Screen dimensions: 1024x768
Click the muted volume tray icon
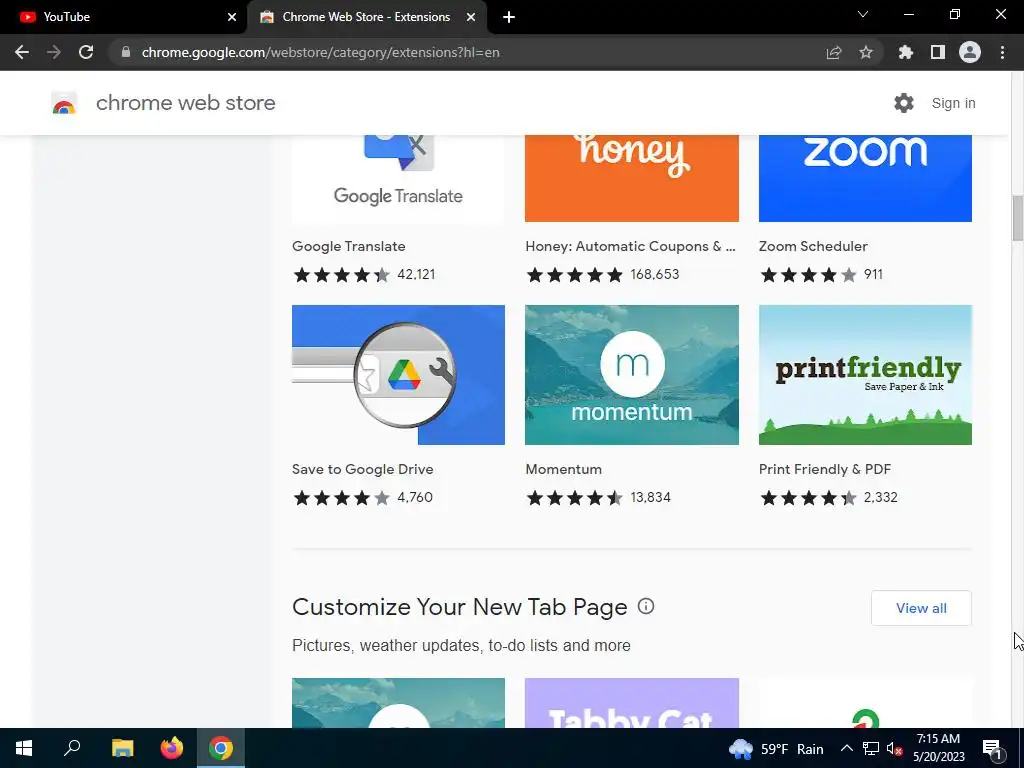coord(894,748)
